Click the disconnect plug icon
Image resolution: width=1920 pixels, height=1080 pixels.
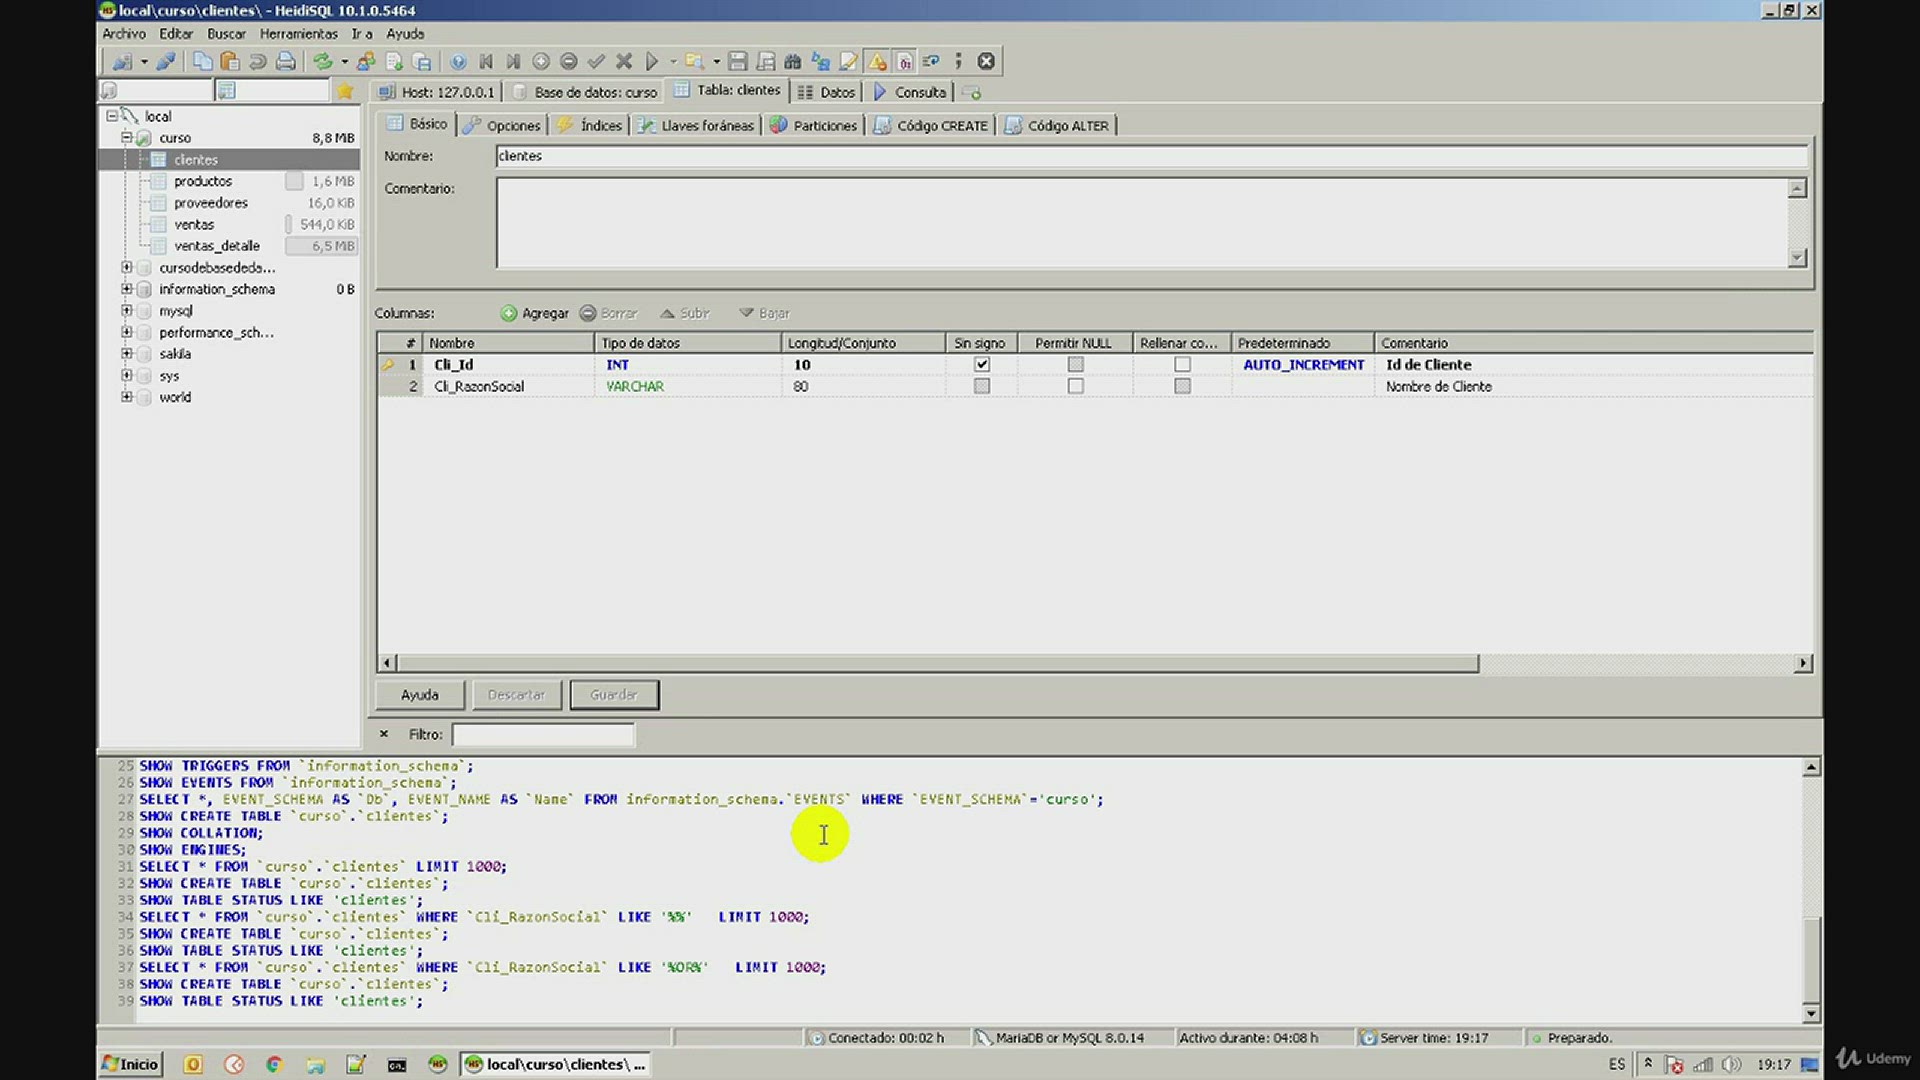tap(166, 62)
